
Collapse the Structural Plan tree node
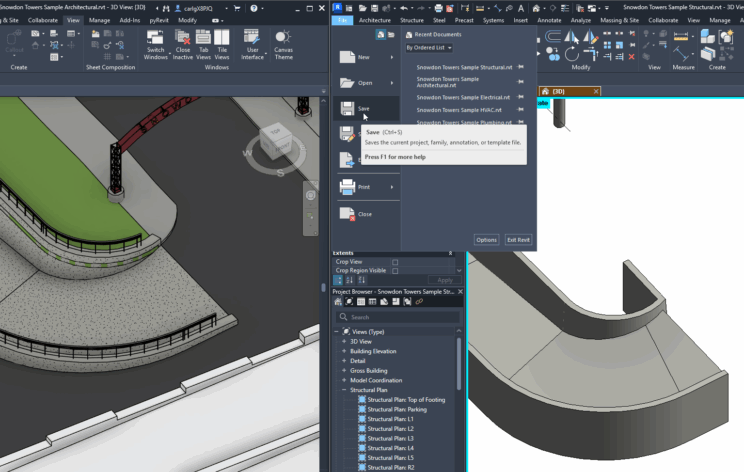tap(344, 390)
